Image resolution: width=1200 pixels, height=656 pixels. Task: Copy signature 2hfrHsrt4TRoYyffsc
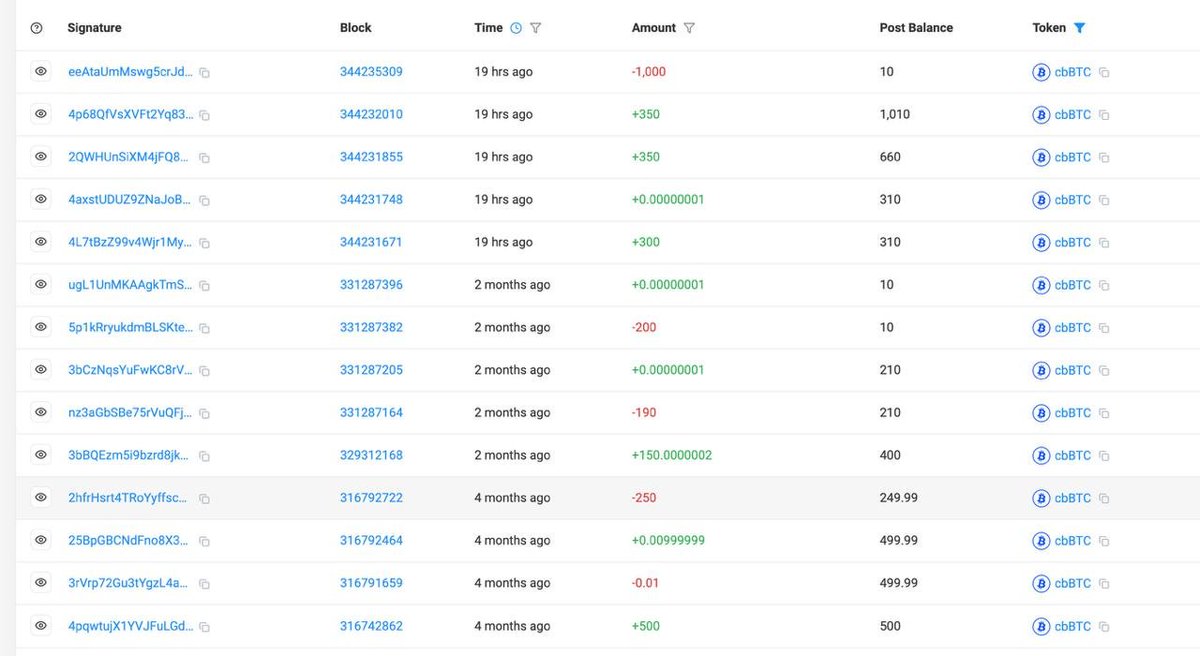[204, 498]
